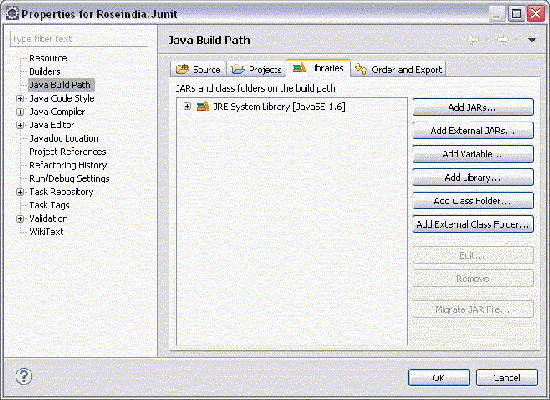The width and height of the screenshot is (550, 400).
Task: Expand the Java Code Style tree node
Action: 20,99
